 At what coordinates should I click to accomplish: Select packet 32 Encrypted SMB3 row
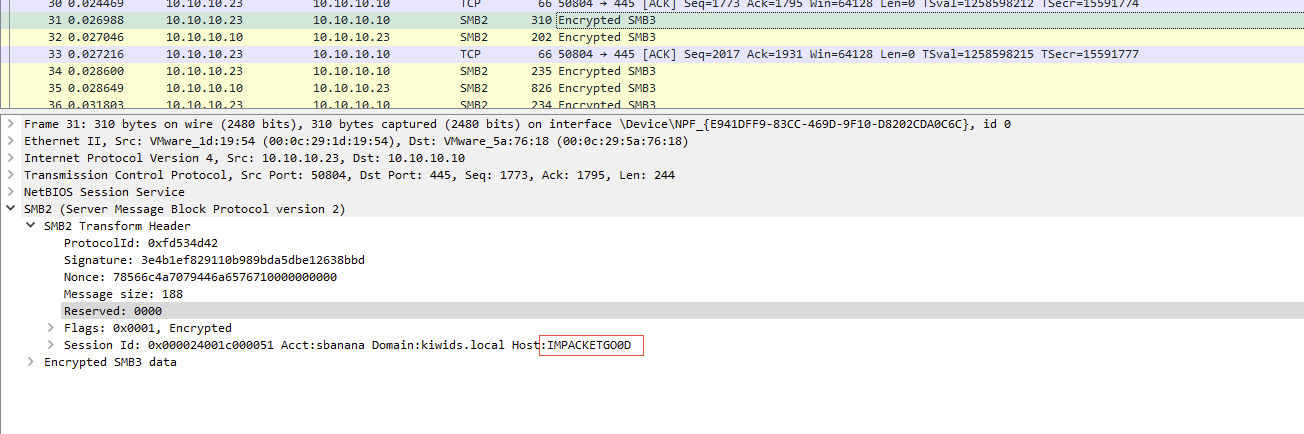[652, 37]
